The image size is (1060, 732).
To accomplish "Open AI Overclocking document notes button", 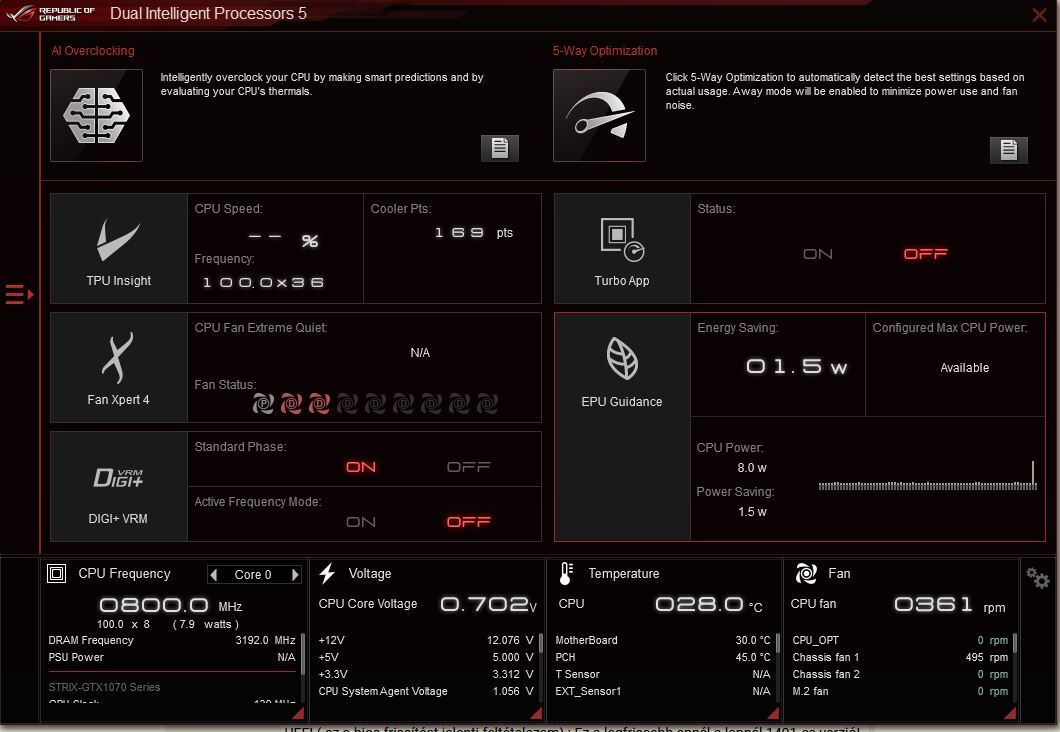I will tap(500, 148).
